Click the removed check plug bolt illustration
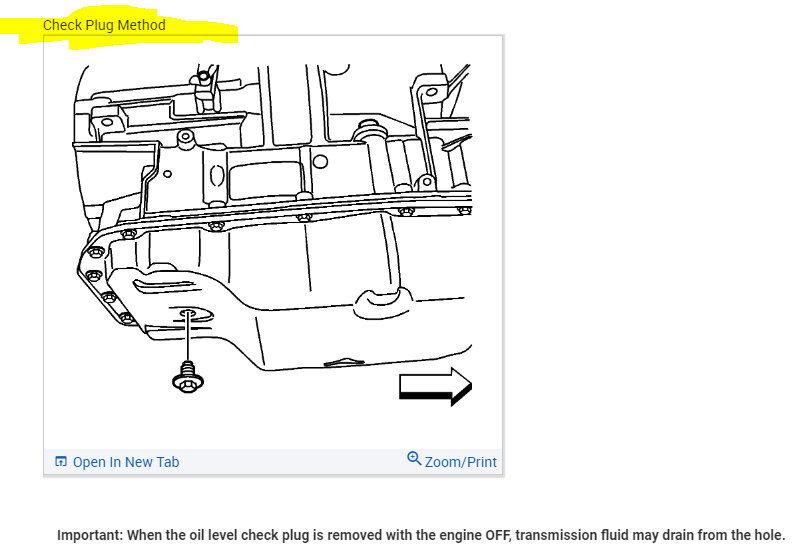The image size is (801, 552). coord(188,378)
